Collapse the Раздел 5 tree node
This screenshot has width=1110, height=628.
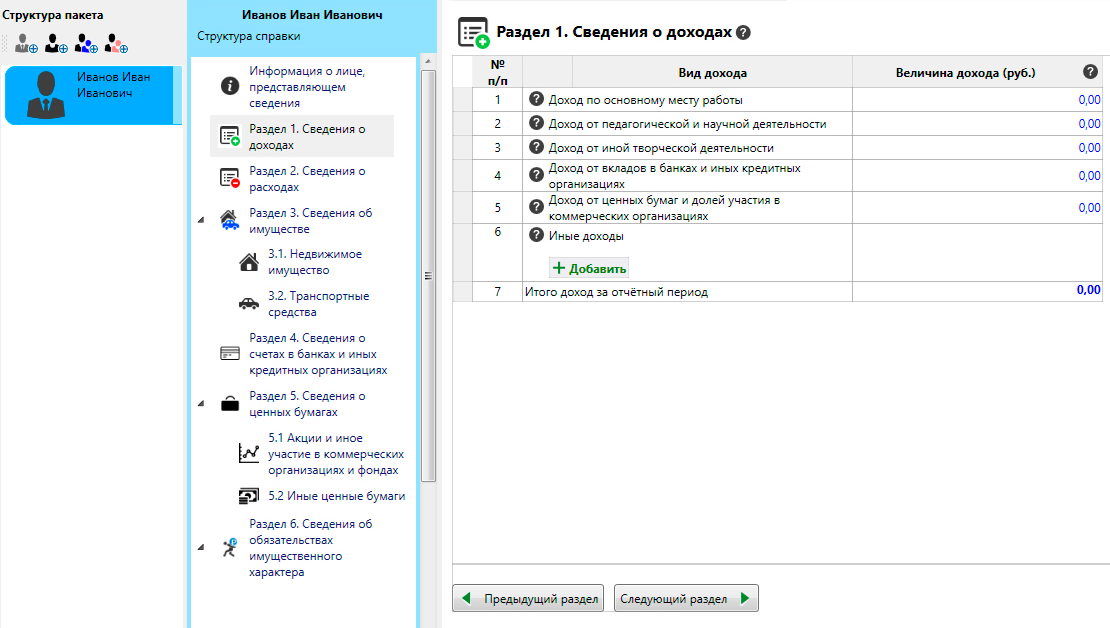tap(201, 404)
